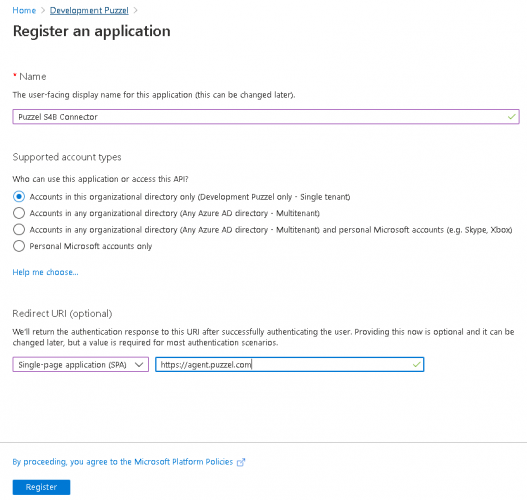
Task: Click the breadcrumb chevron after Development Puzzel
Action: pyautogui.click(x=135, y=10)
